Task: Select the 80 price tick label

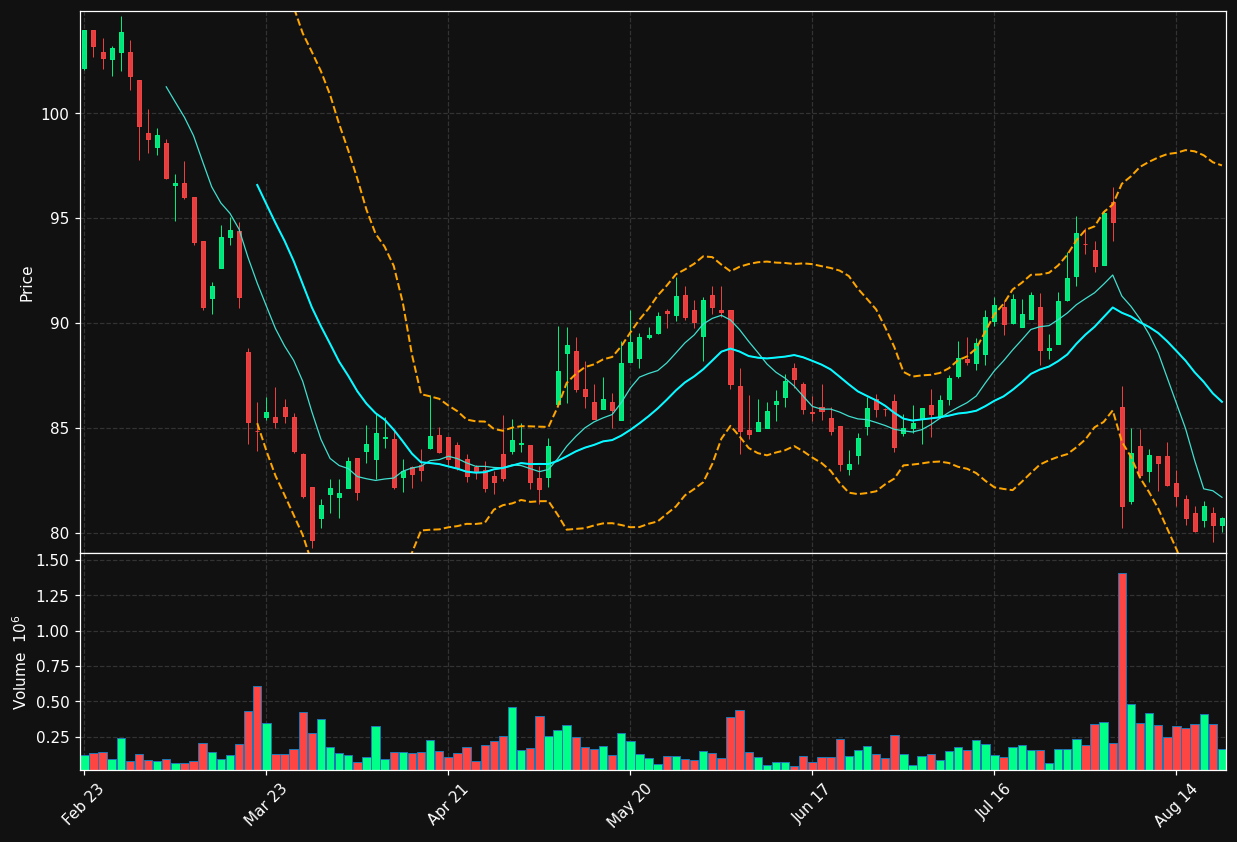Action: click(x=59, y=534)
